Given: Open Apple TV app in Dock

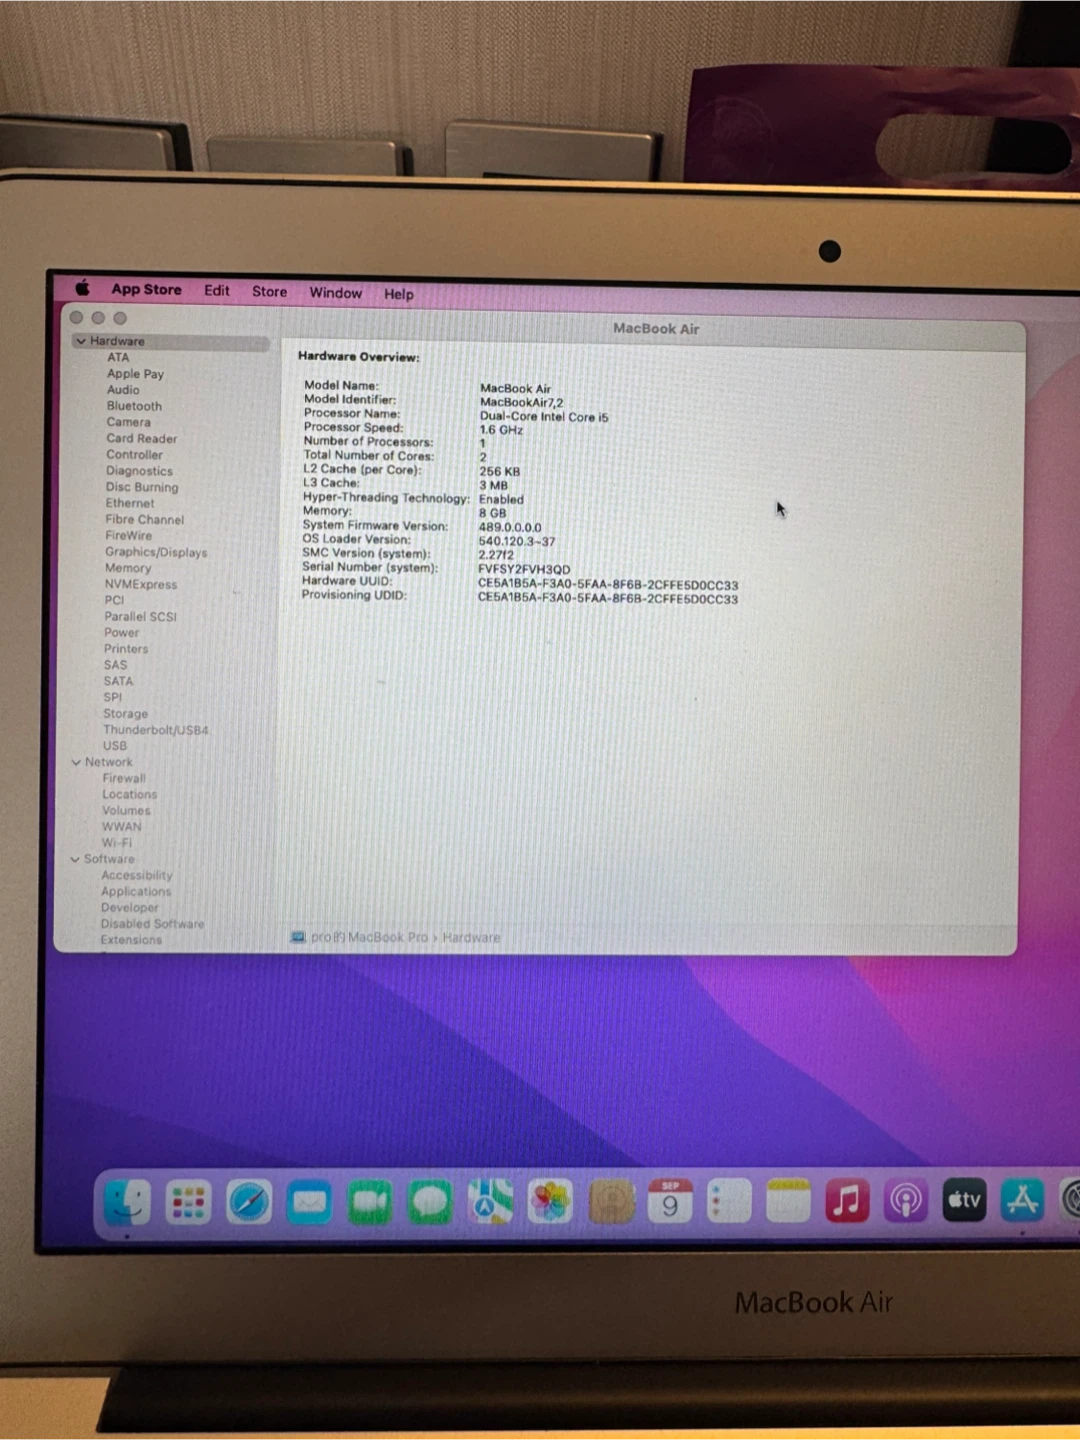Looking at the screenshot, I should click(x=964, y=1199).
